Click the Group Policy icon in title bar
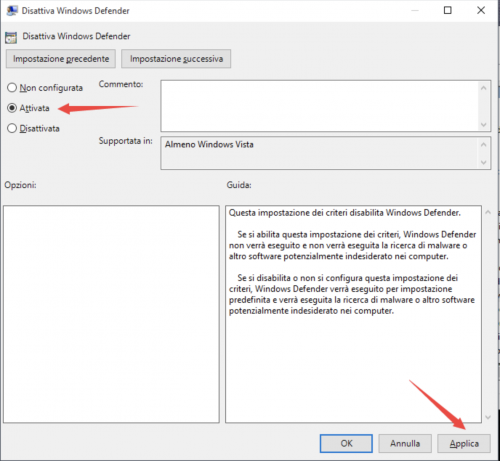 coord(12,10)
